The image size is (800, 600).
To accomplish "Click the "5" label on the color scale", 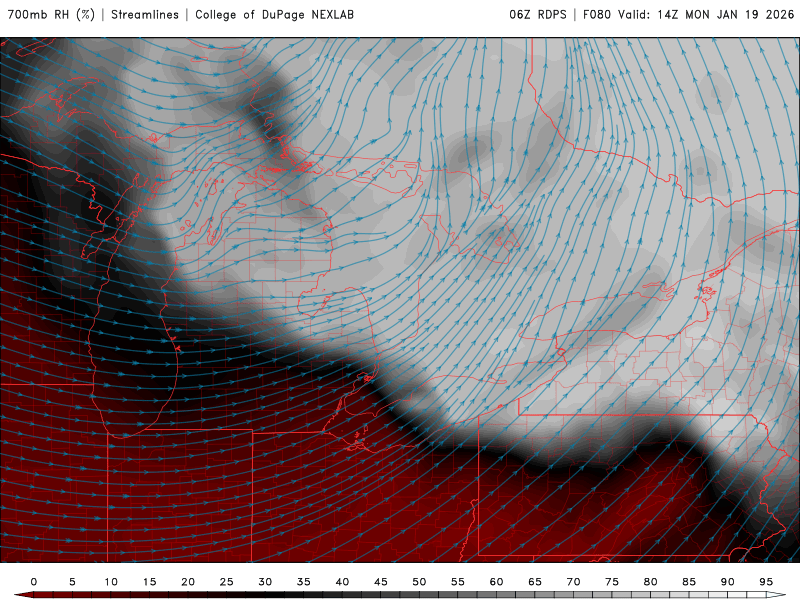I will 72,582.
